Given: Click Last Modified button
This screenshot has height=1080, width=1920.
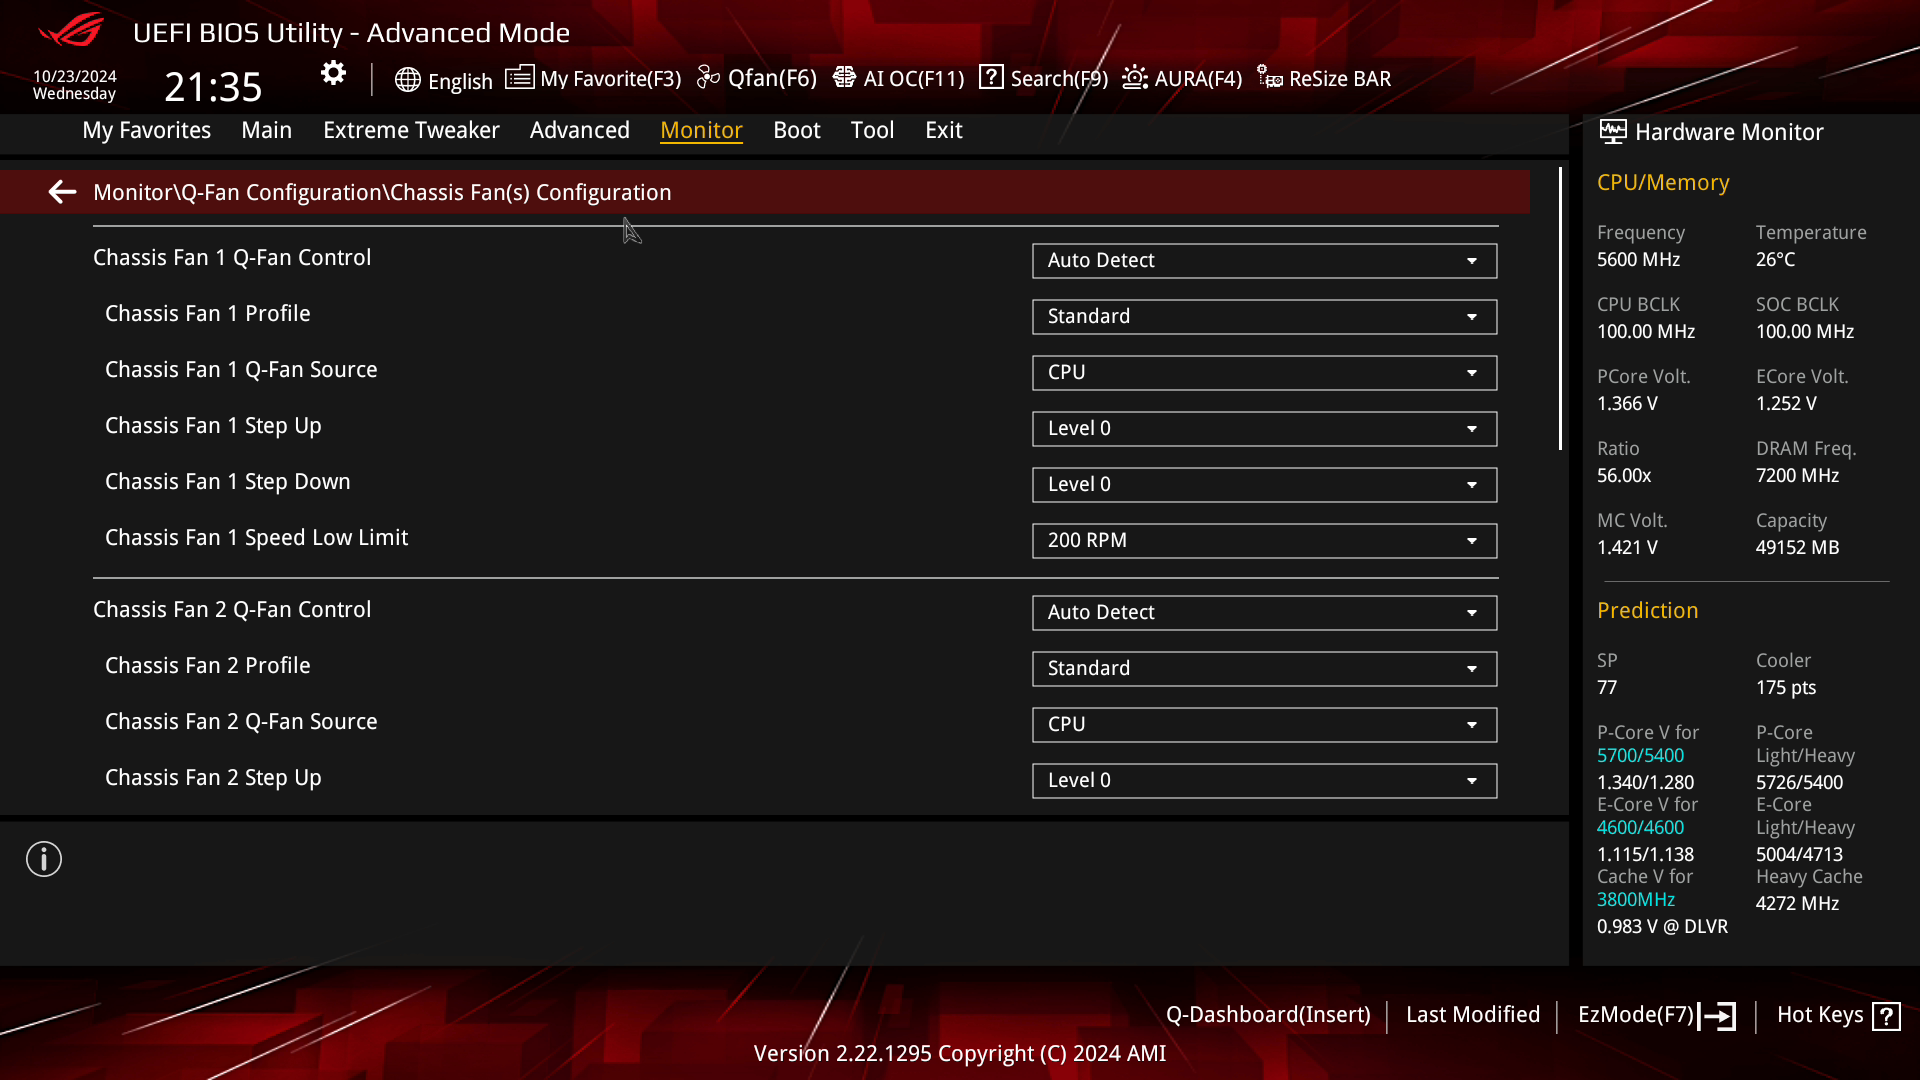Looking at the screenshot, I should click(x=1473, y=1014).
